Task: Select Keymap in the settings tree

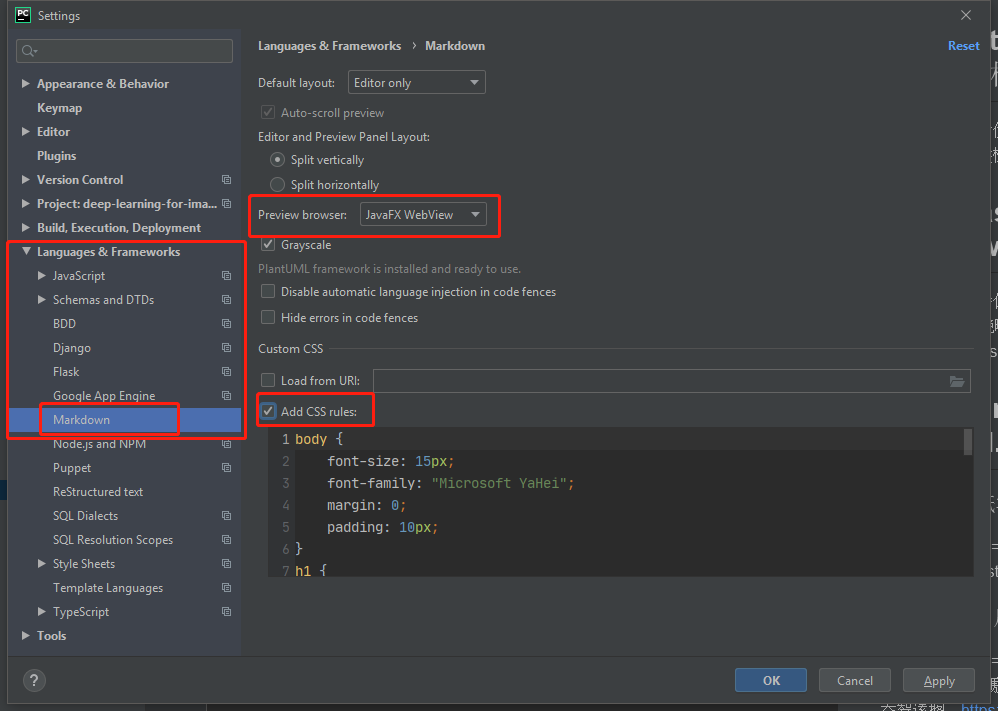Action: coord(59,108)
